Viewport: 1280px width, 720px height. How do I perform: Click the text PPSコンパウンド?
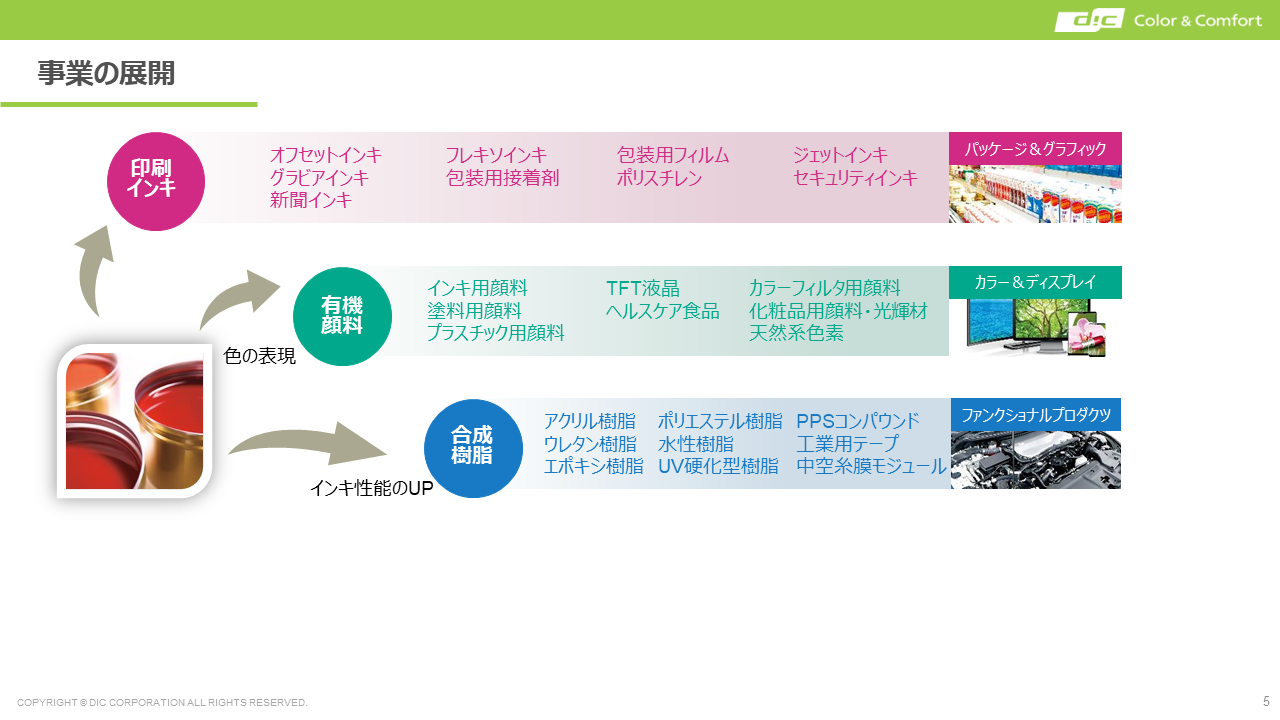point(858,421)
